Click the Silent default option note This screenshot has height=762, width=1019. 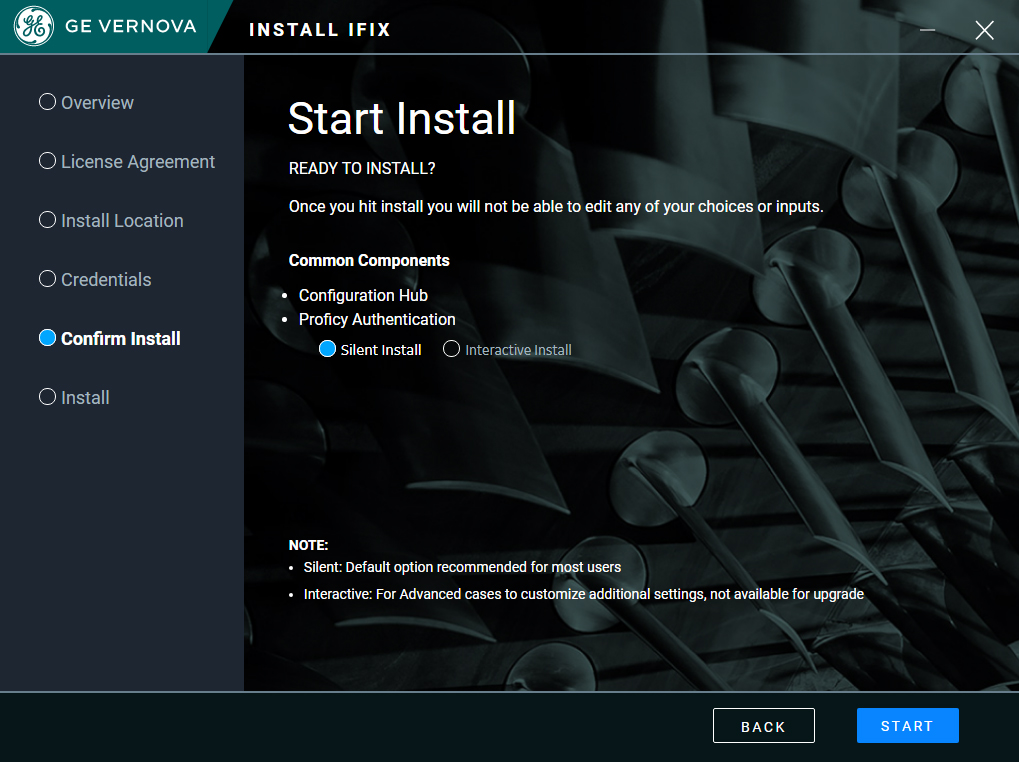[x=462, y=567]
